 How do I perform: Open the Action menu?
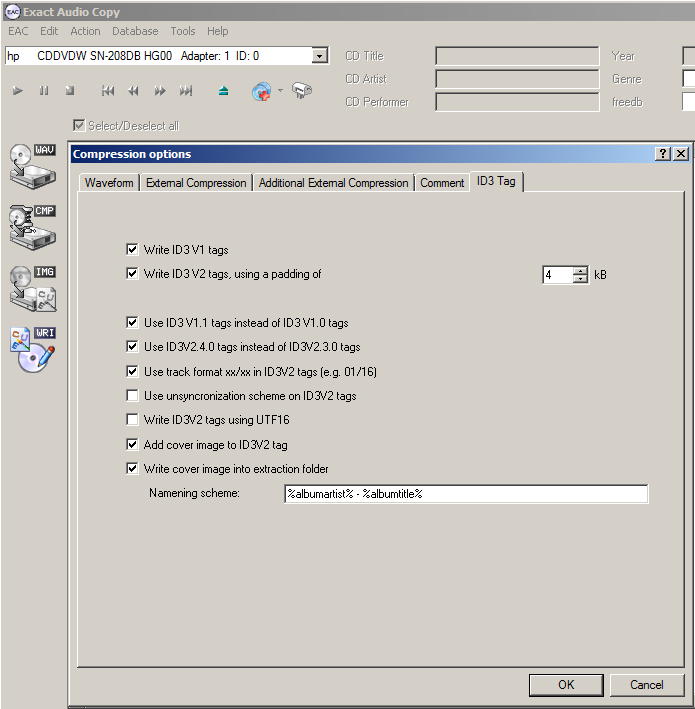pos(85,31)
